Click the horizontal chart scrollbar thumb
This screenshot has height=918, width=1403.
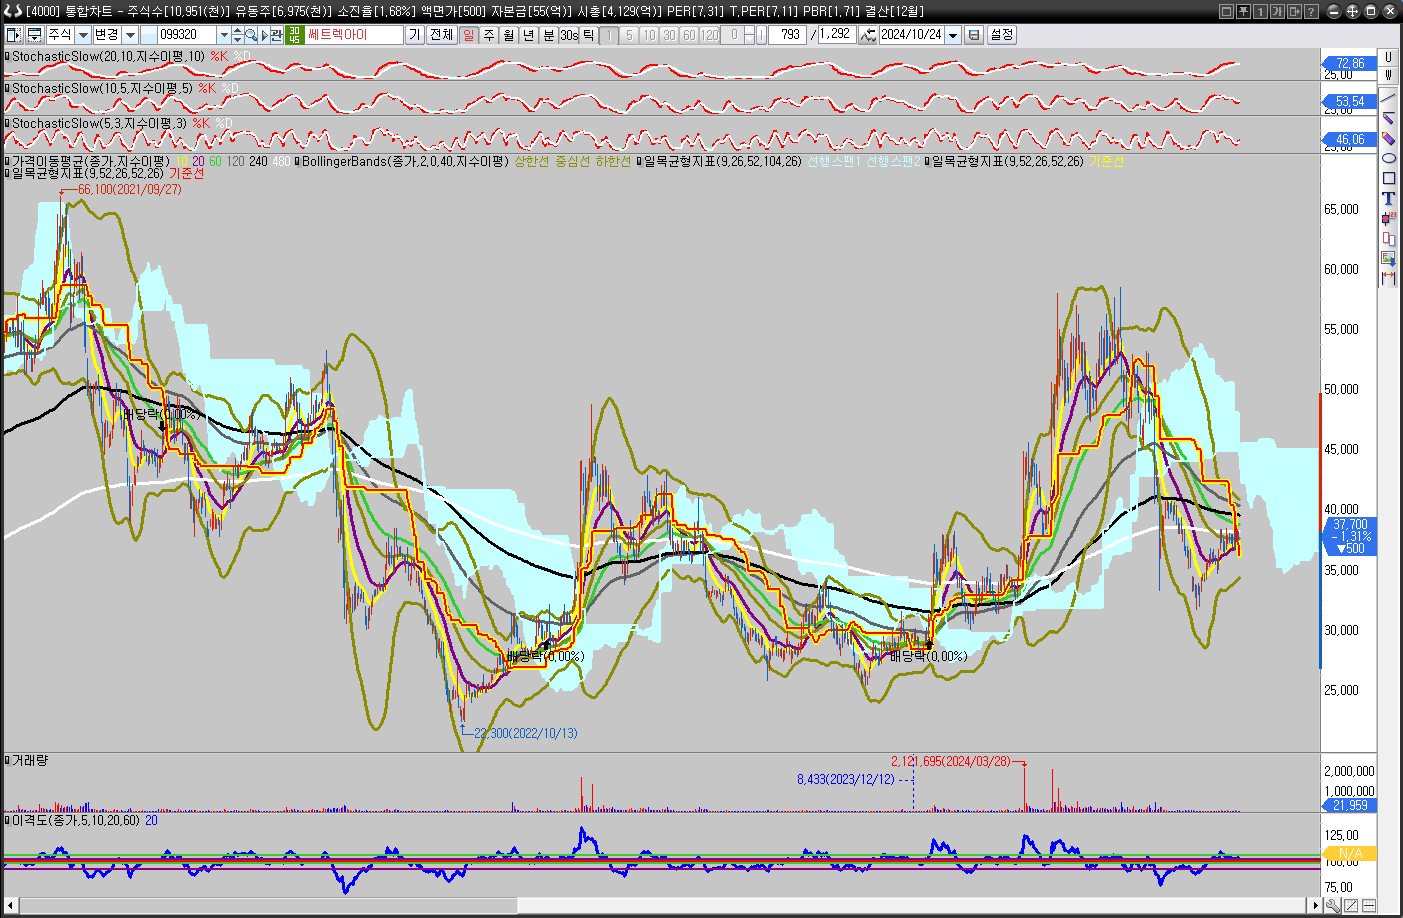tap(268, 906)
